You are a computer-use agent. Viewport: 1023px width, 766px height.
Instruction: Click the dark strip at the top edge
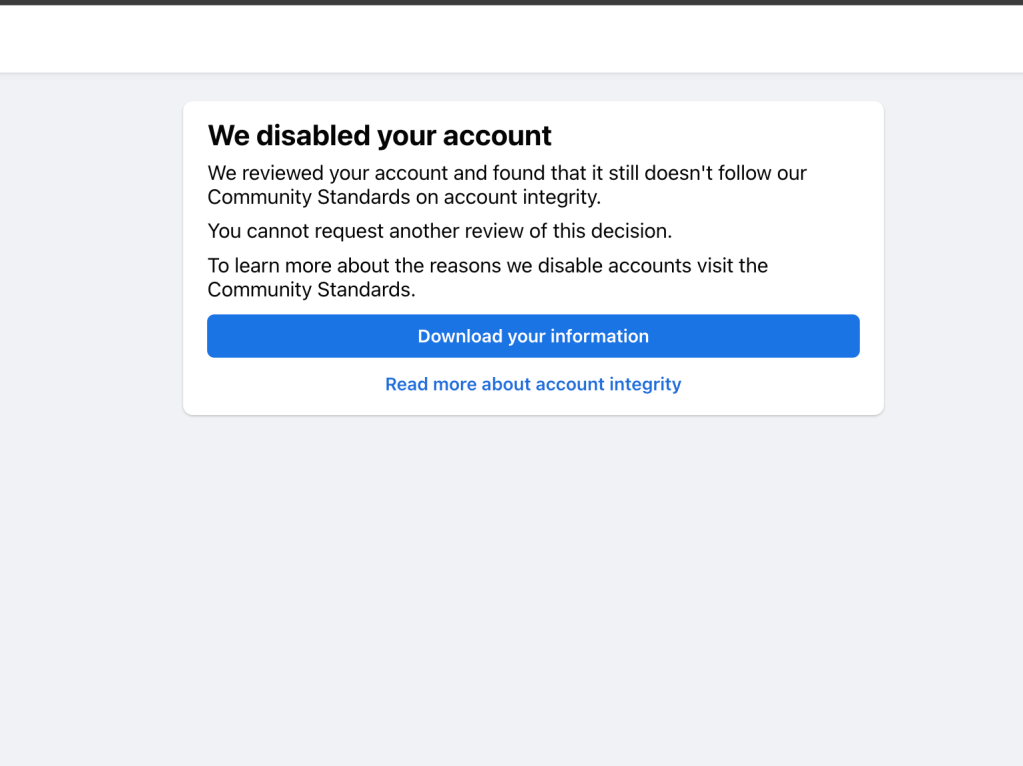(x=511, y=2)
